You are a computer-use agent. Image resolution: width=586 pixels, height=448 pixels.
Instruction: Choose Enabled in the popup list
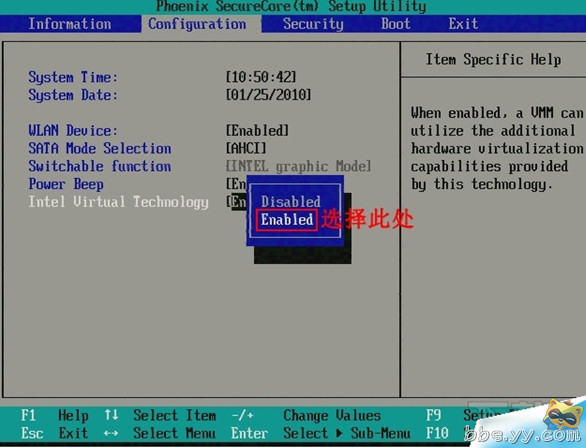coord(287,220)
